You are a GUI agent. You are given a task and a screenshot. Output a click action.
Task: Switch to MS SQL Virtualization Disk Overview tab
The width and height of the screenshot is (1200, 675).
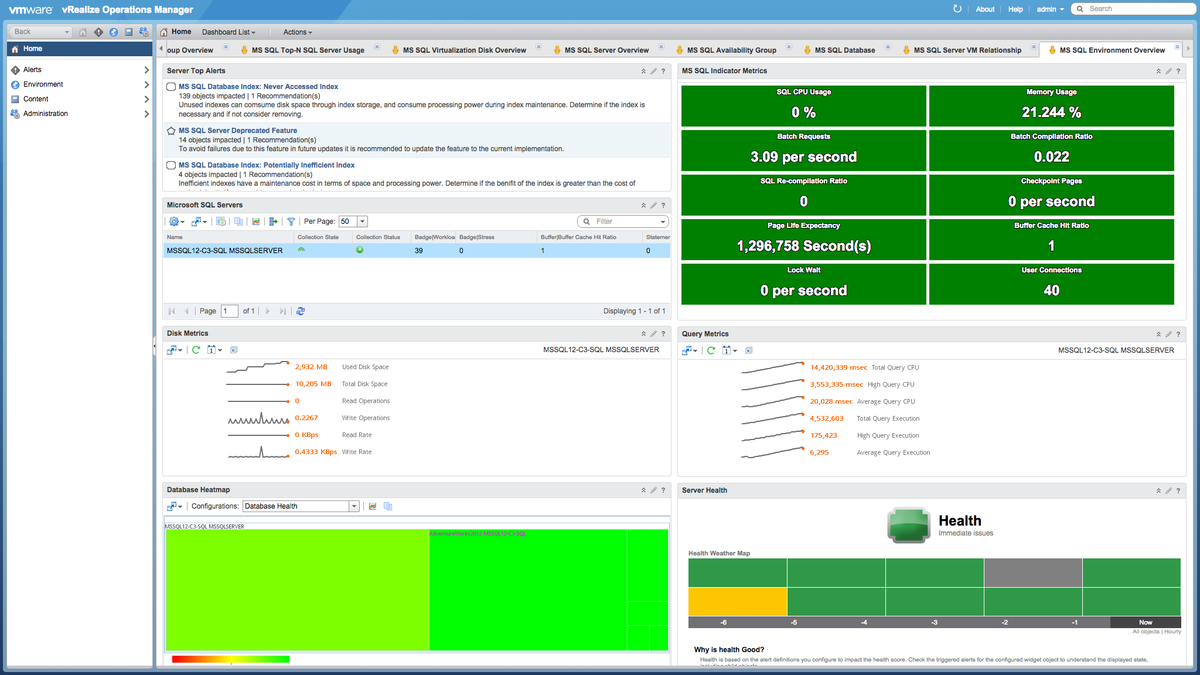[464, 50]
